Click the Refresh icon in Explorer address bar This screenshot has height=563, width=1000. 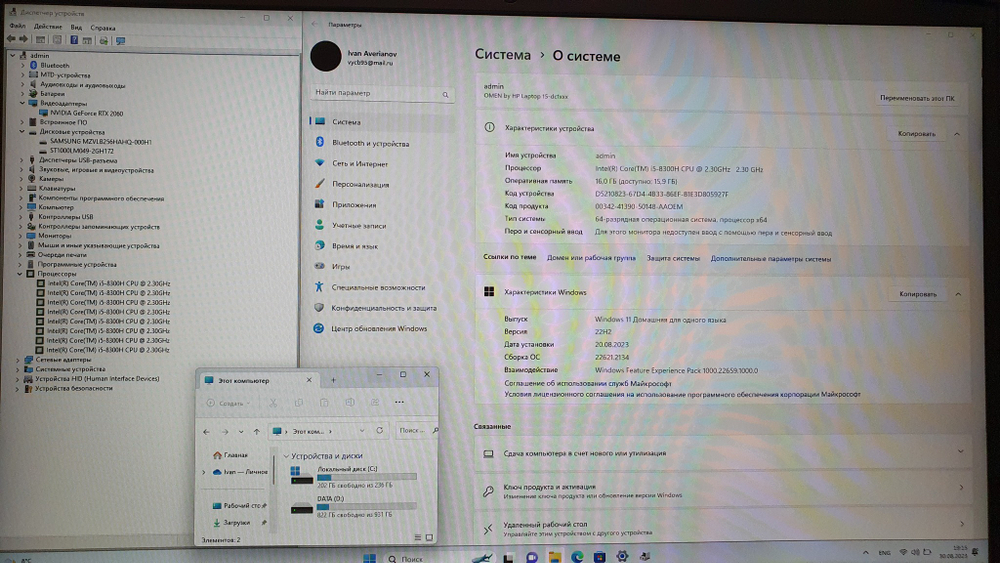pyautogui.click(x=379, y=430)
